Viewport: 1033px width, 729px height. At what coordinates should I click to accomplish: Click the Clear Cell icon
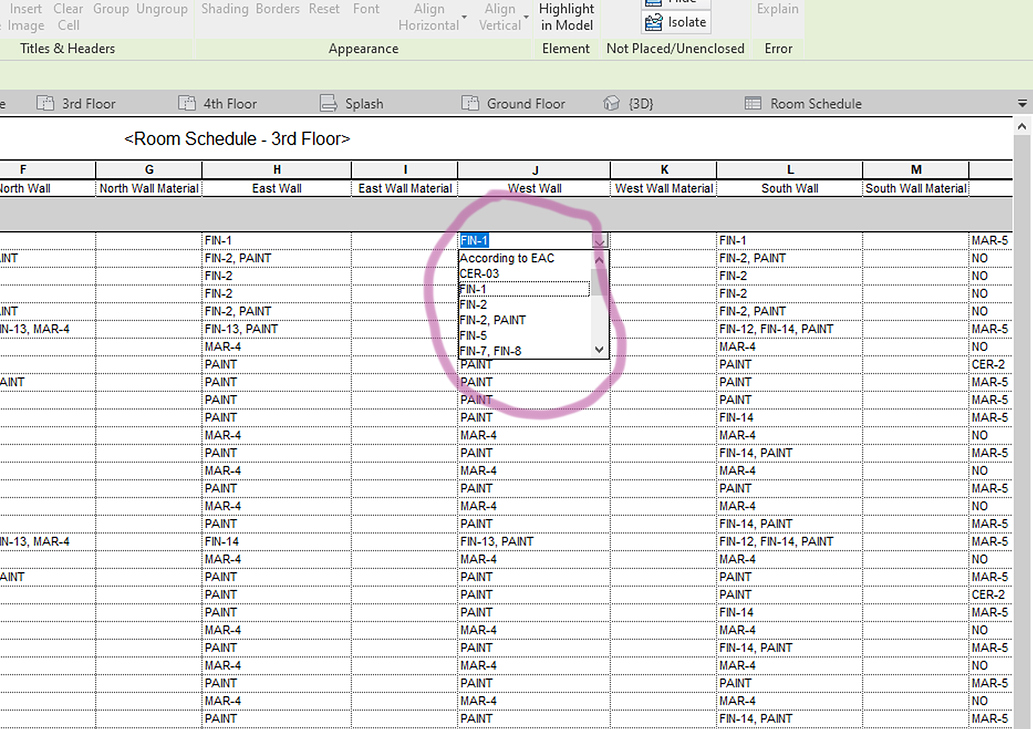66,17
